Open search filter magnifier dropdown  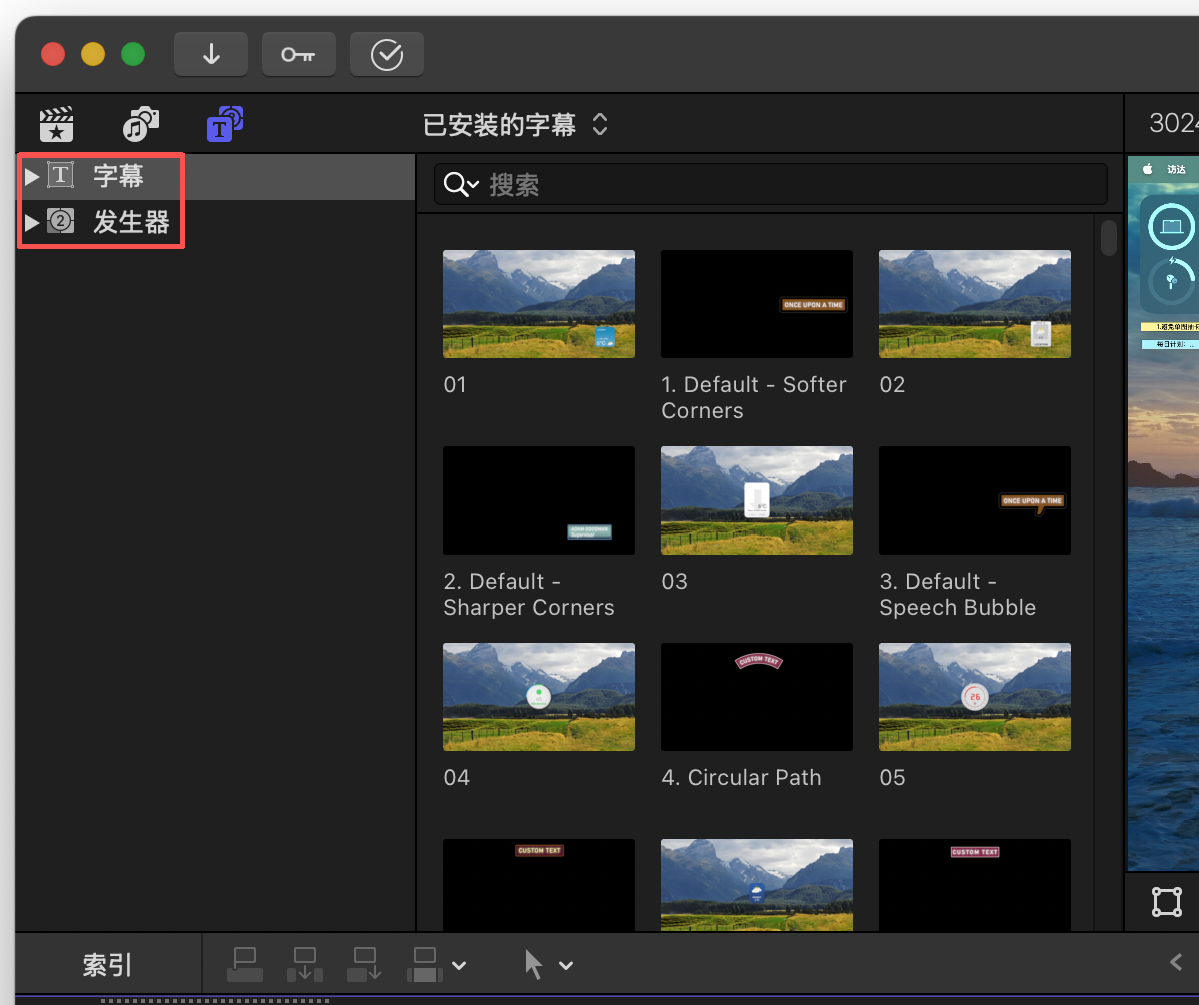[461, 184]
